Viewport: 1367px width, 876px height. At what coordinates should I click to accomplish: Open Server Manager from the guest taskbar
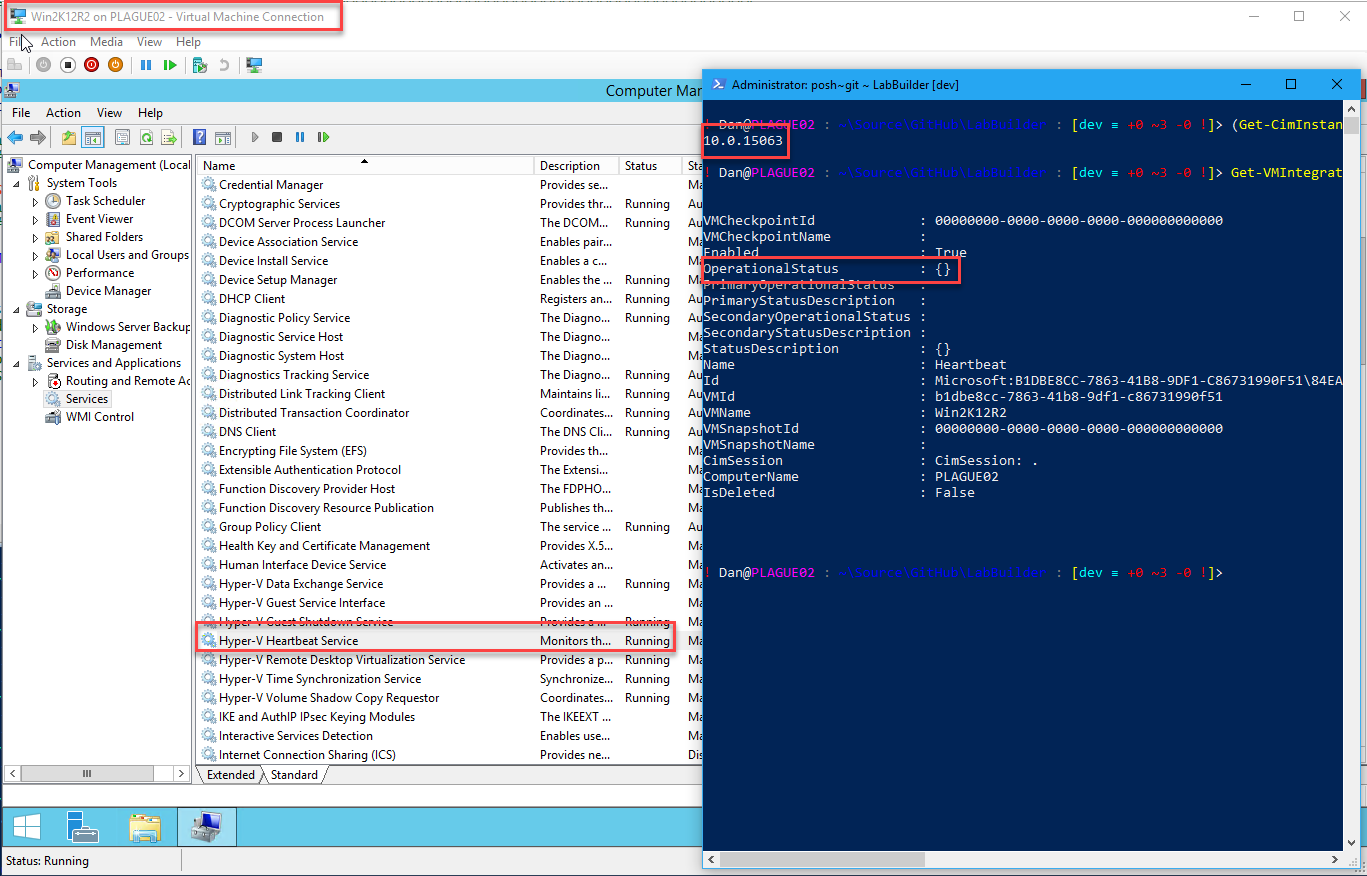[82, 827]
